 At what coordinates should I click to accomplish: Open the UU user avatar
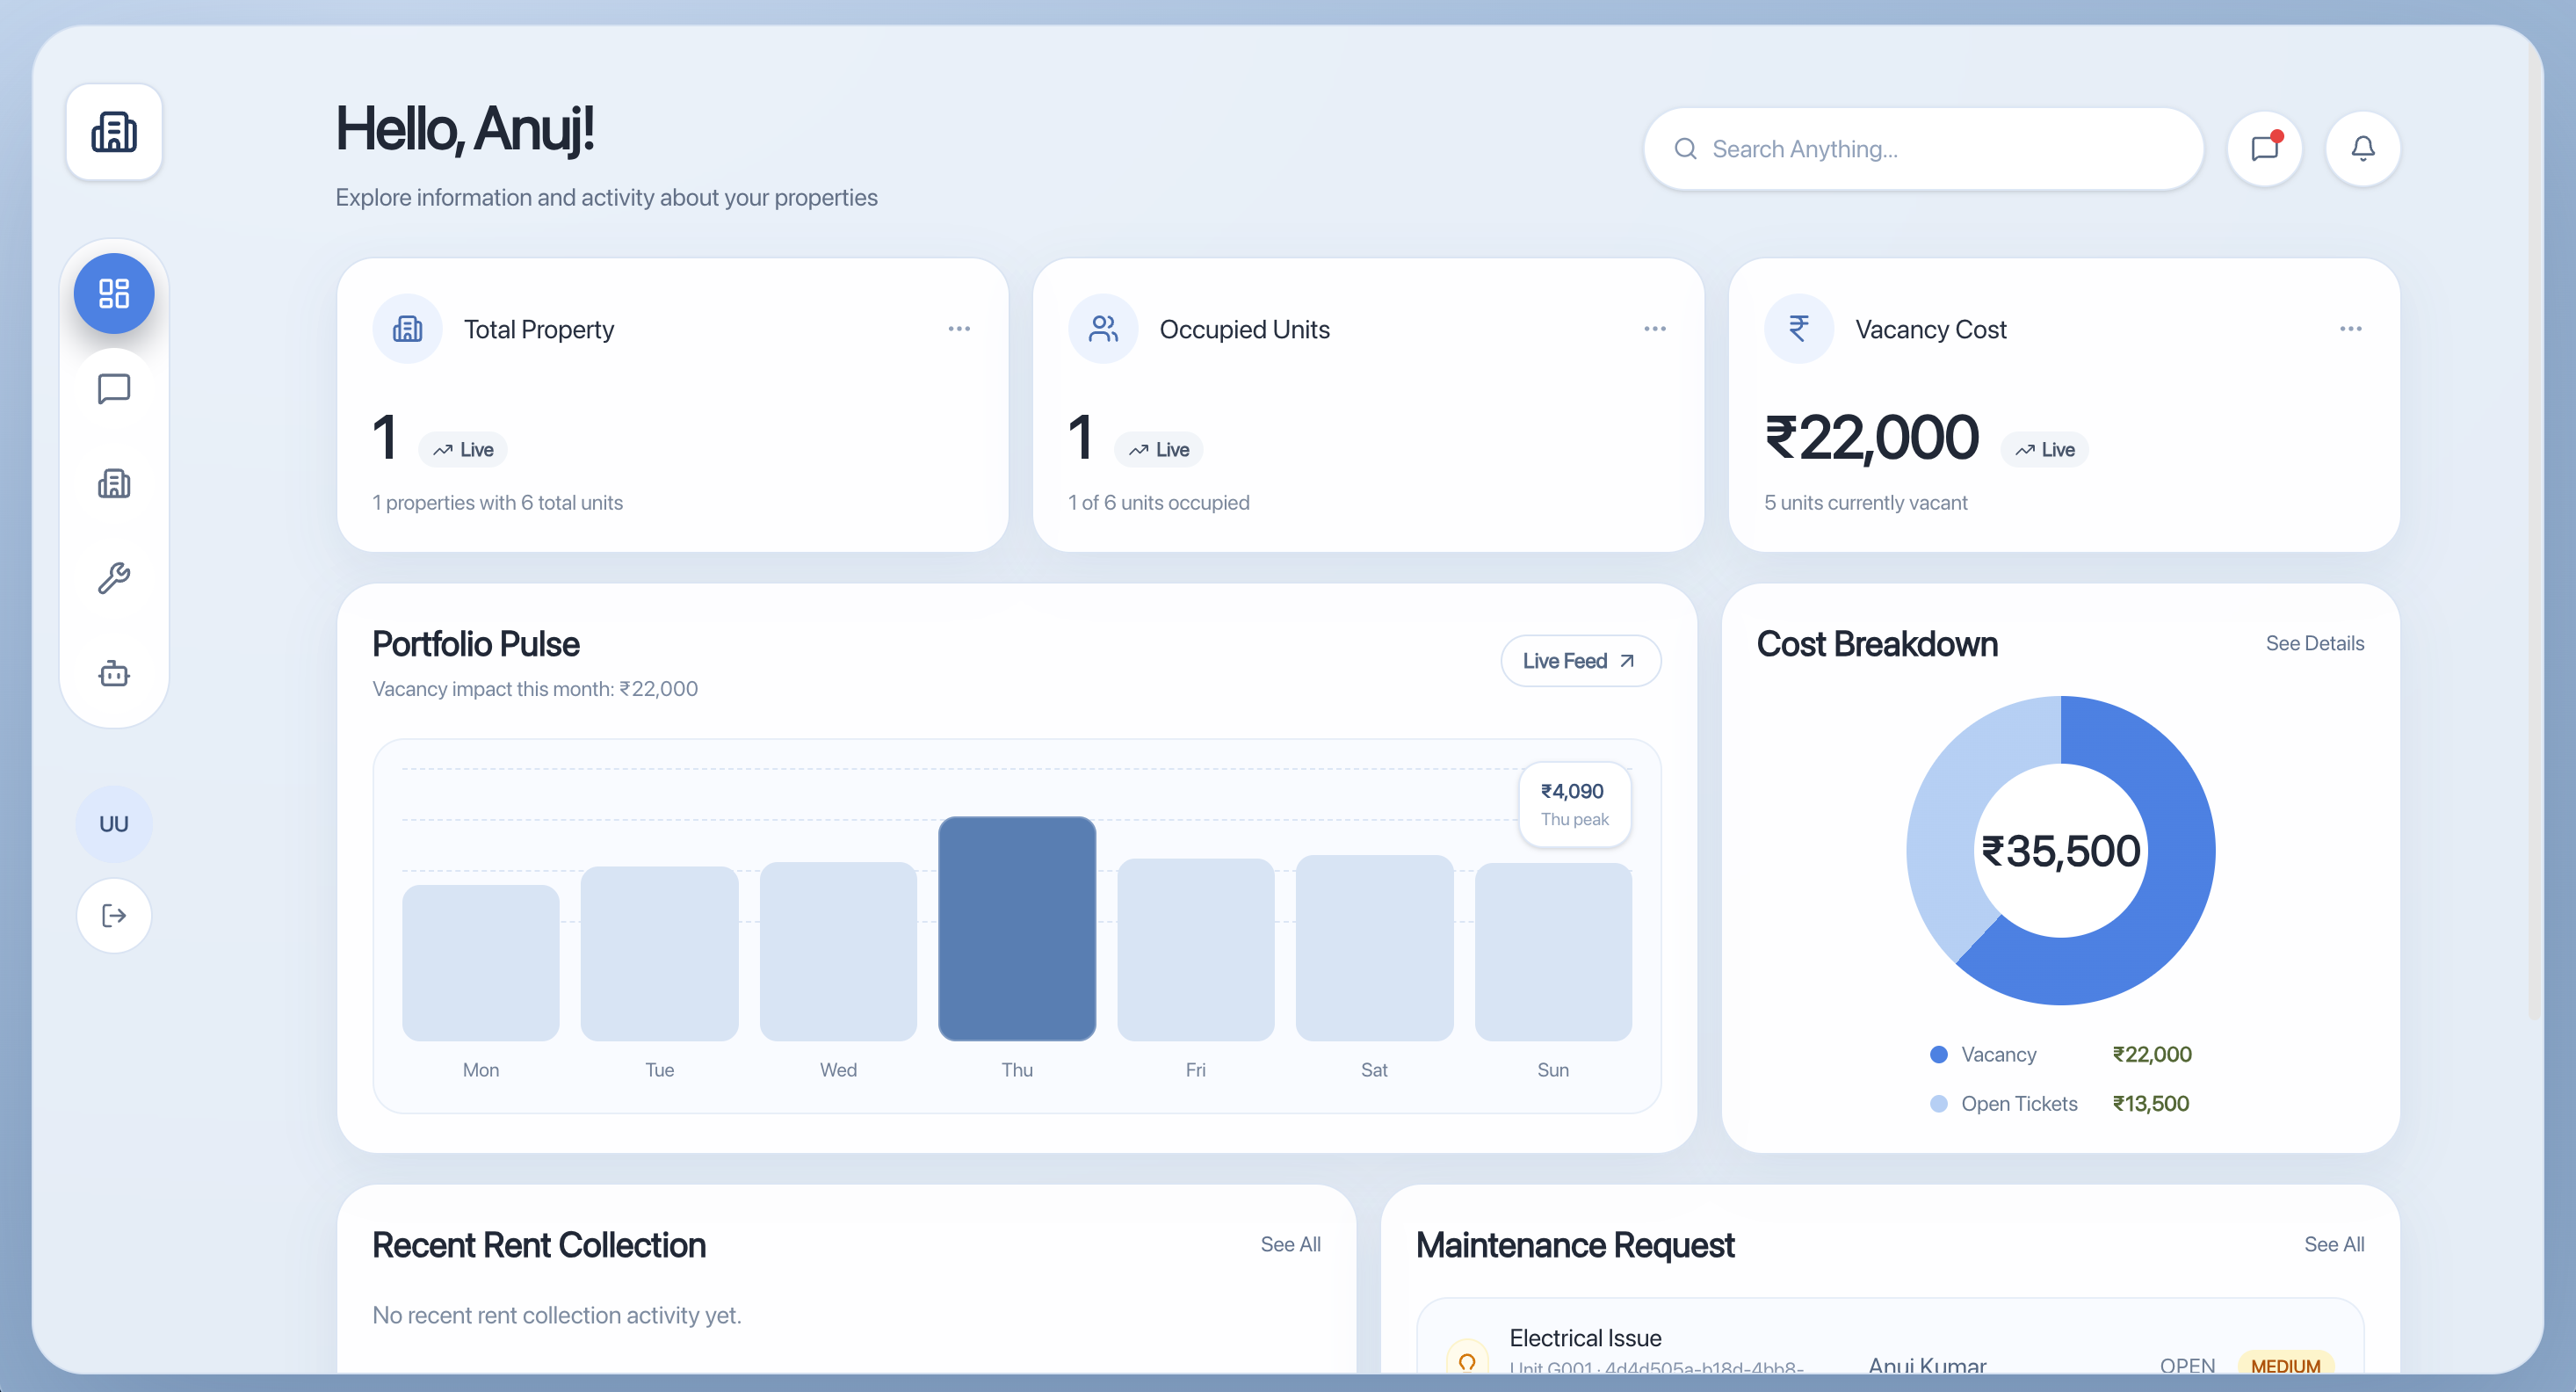pyautogui.click(x=114, y=823)
